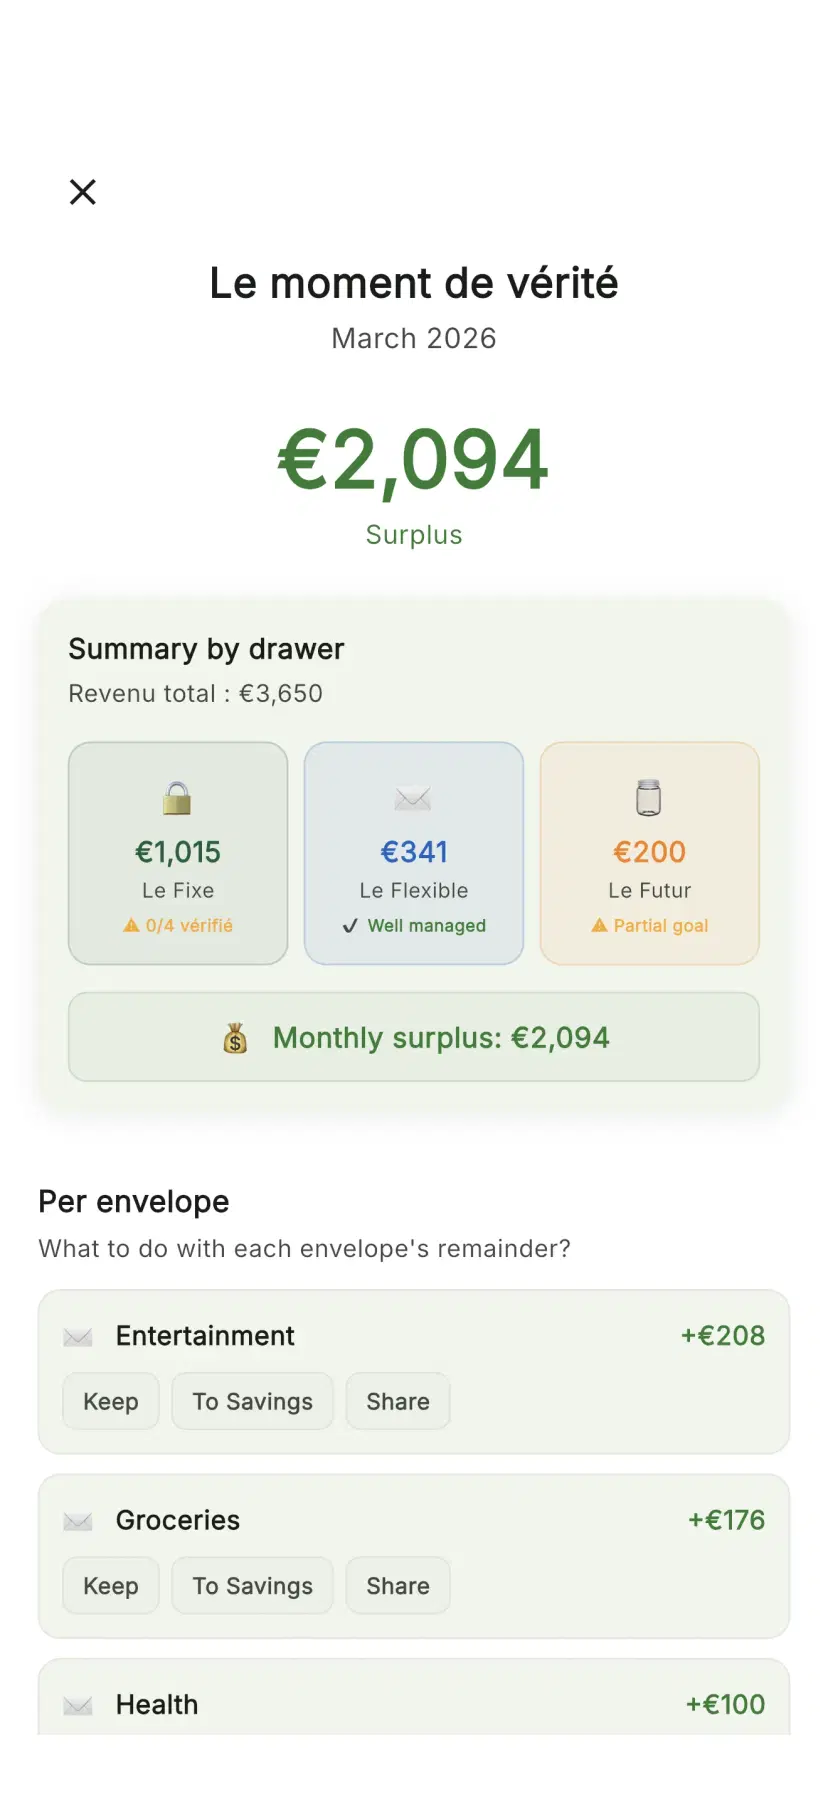
Task: Select Keep for the Entertainment envelope
Action: (x=110, y=1401)
